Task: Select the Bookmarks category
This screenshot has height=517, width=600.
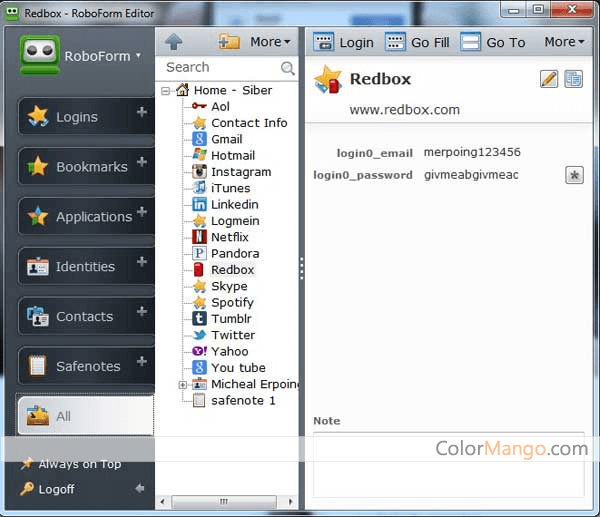Action: [x=86, y=166]
